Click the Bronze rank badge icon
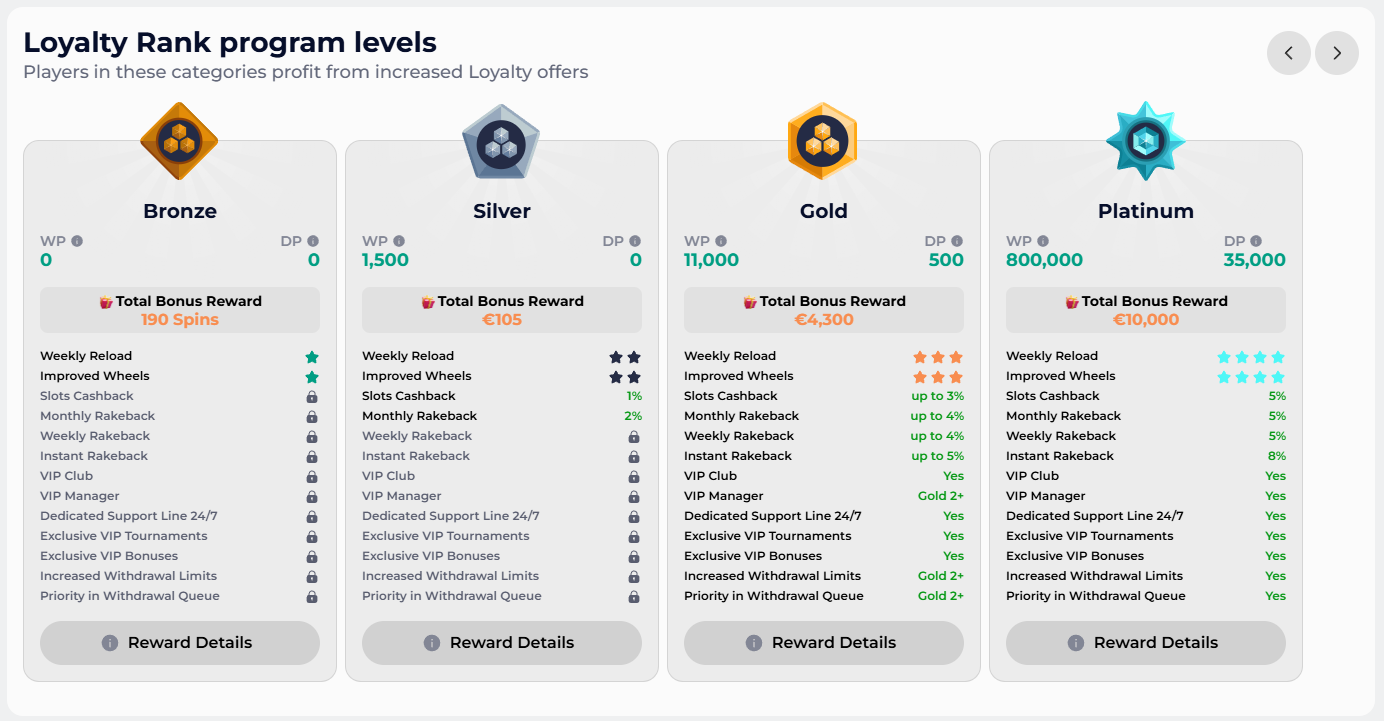Image resolution: width=1384 pixels, height=721 pixels. pos(180,141)
